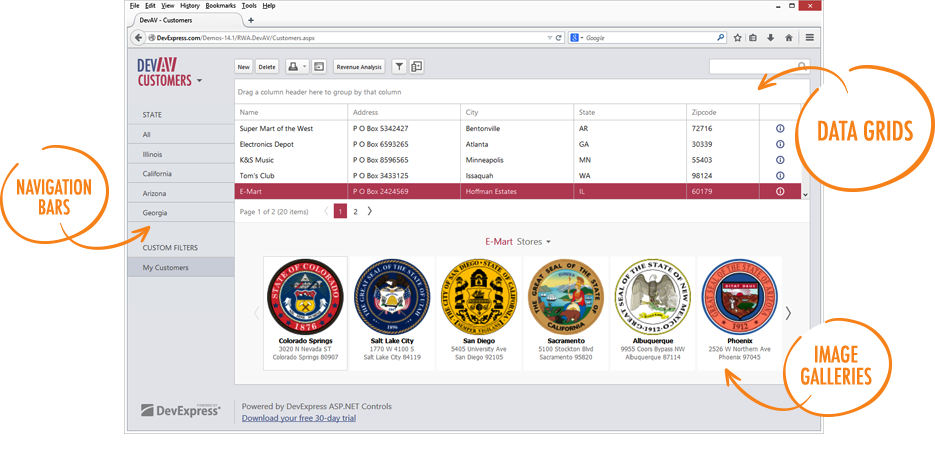Select the DevAV - Customers browser tab
This screenshot has height=474, width=935.
point(184,20)
